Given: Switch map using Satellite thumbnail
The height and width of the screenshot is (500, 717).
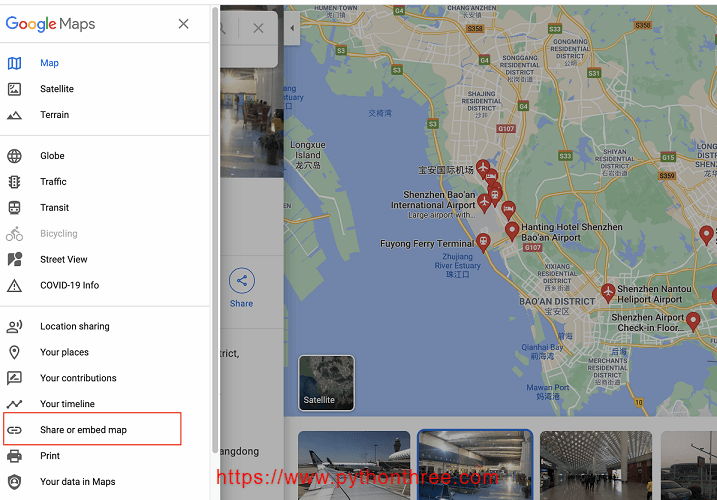Looking at the screenshot, I should pyautogui.click(x=326, y=383).
